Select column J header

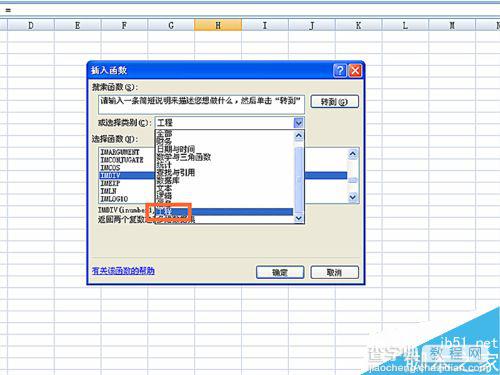point(312,25)
